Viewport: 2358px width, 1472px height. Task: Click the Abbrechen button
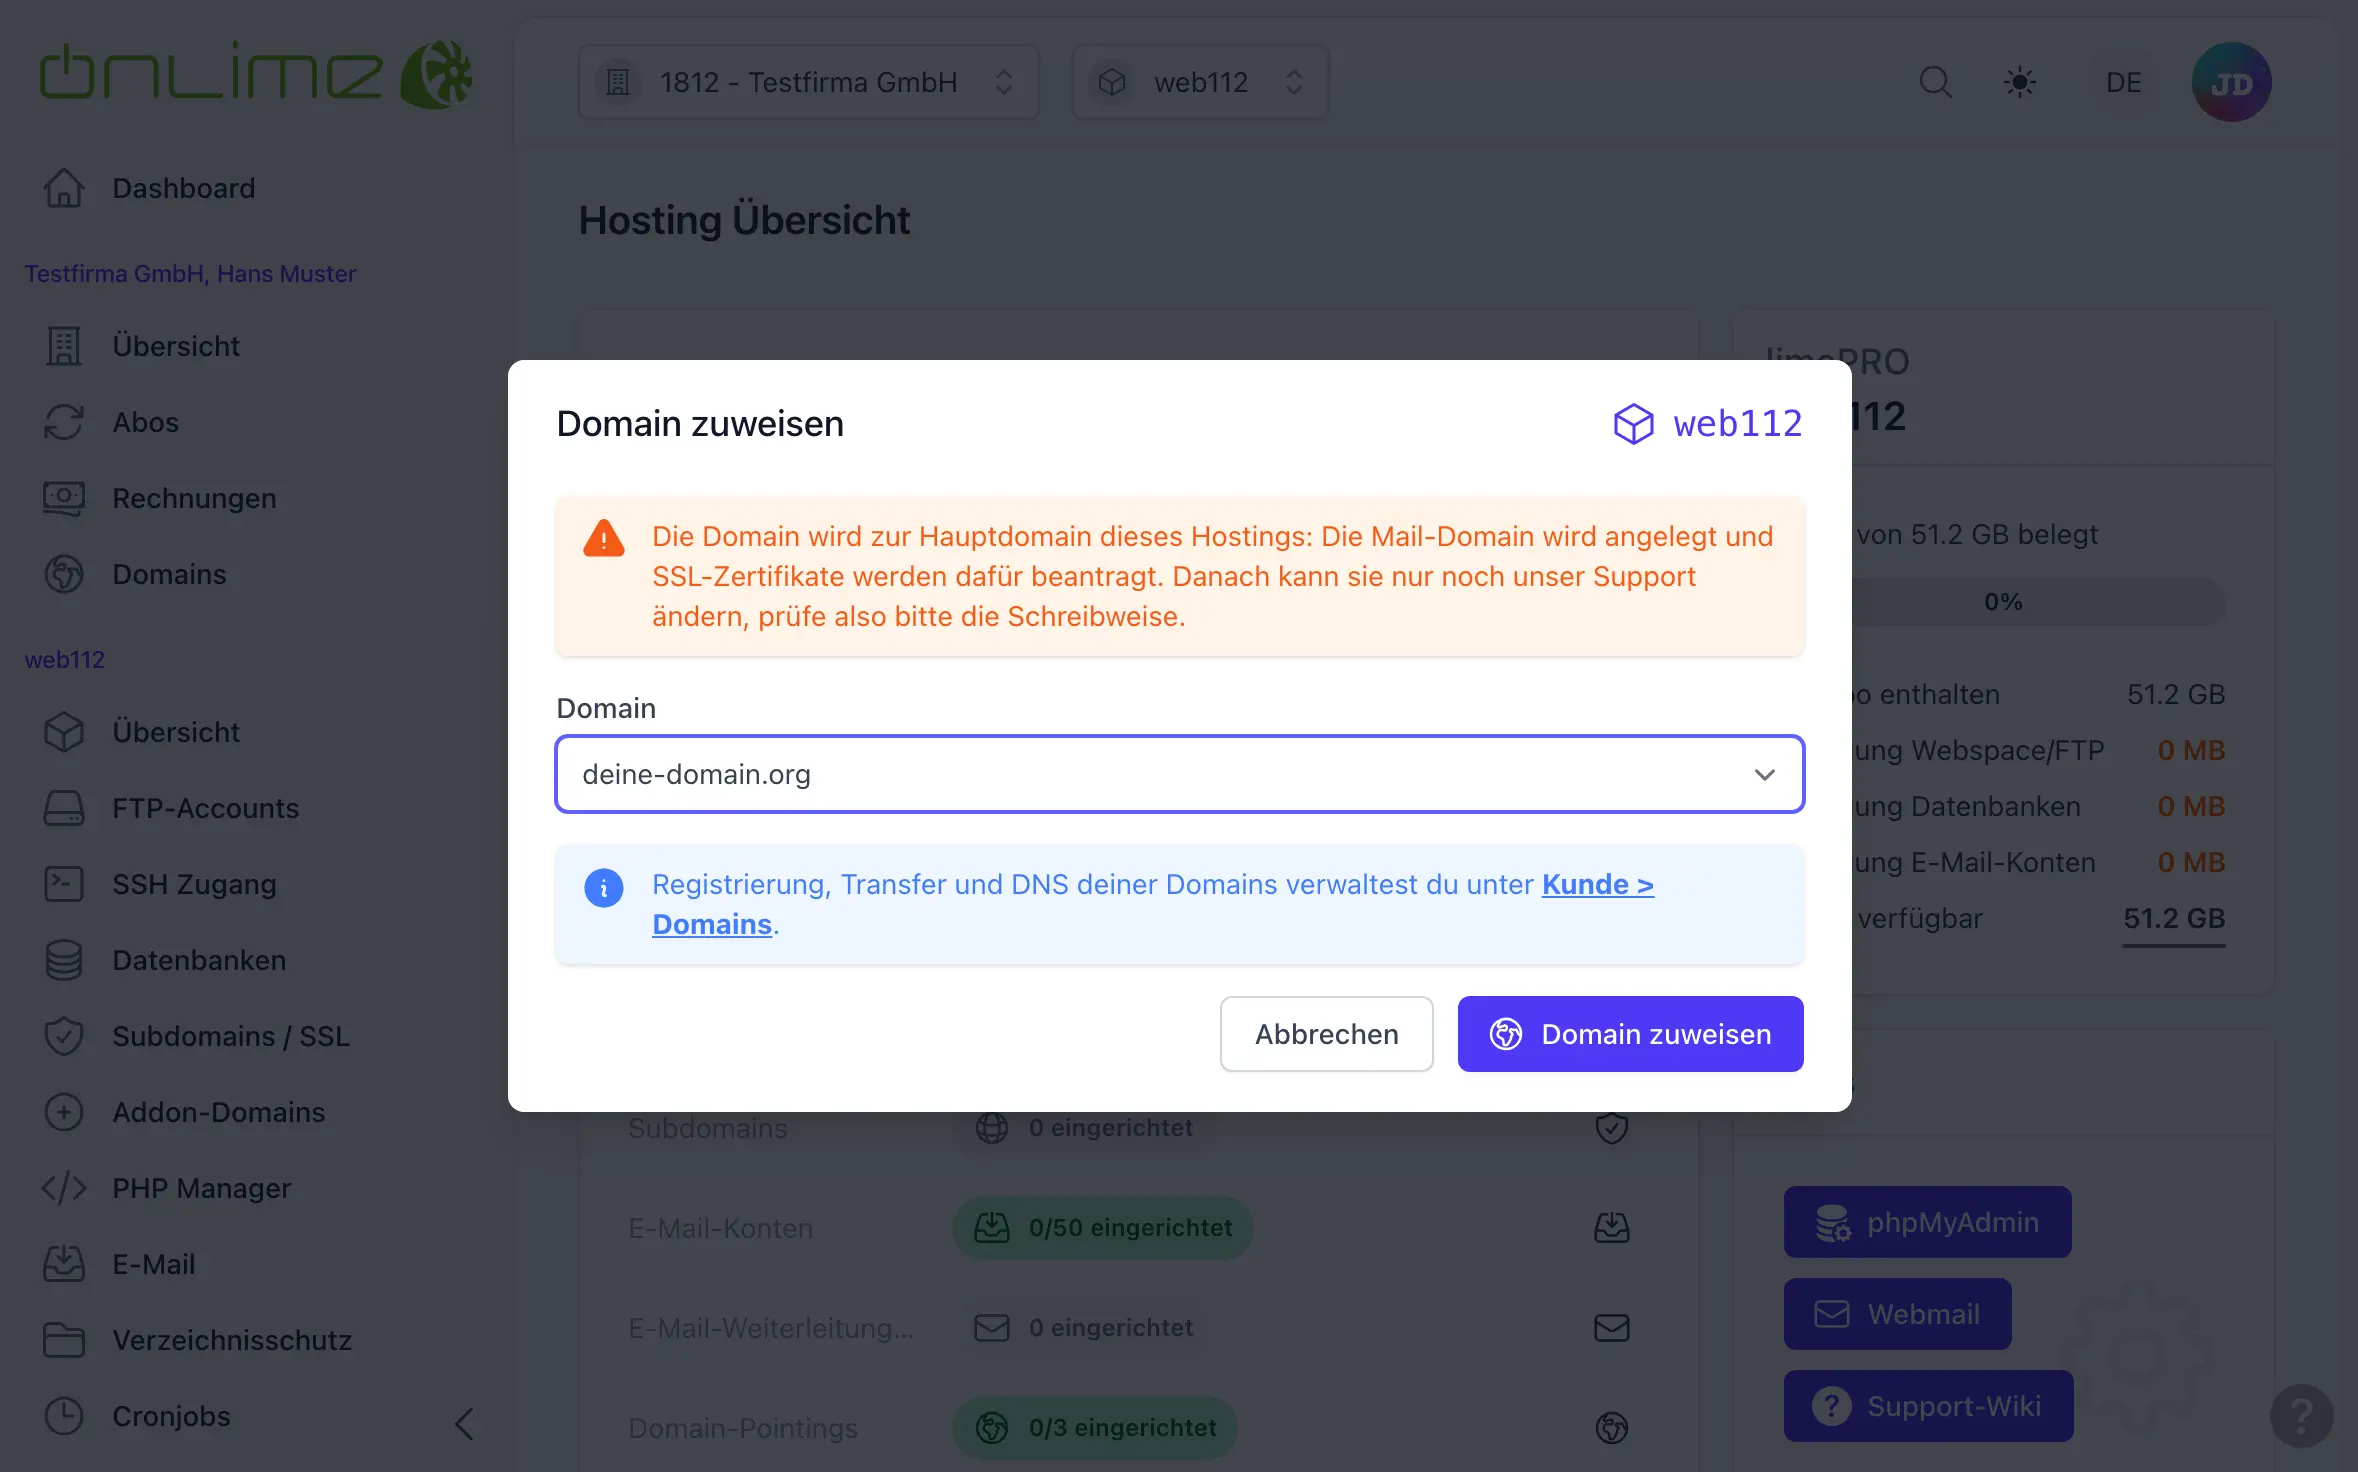pos(1326,1034)
